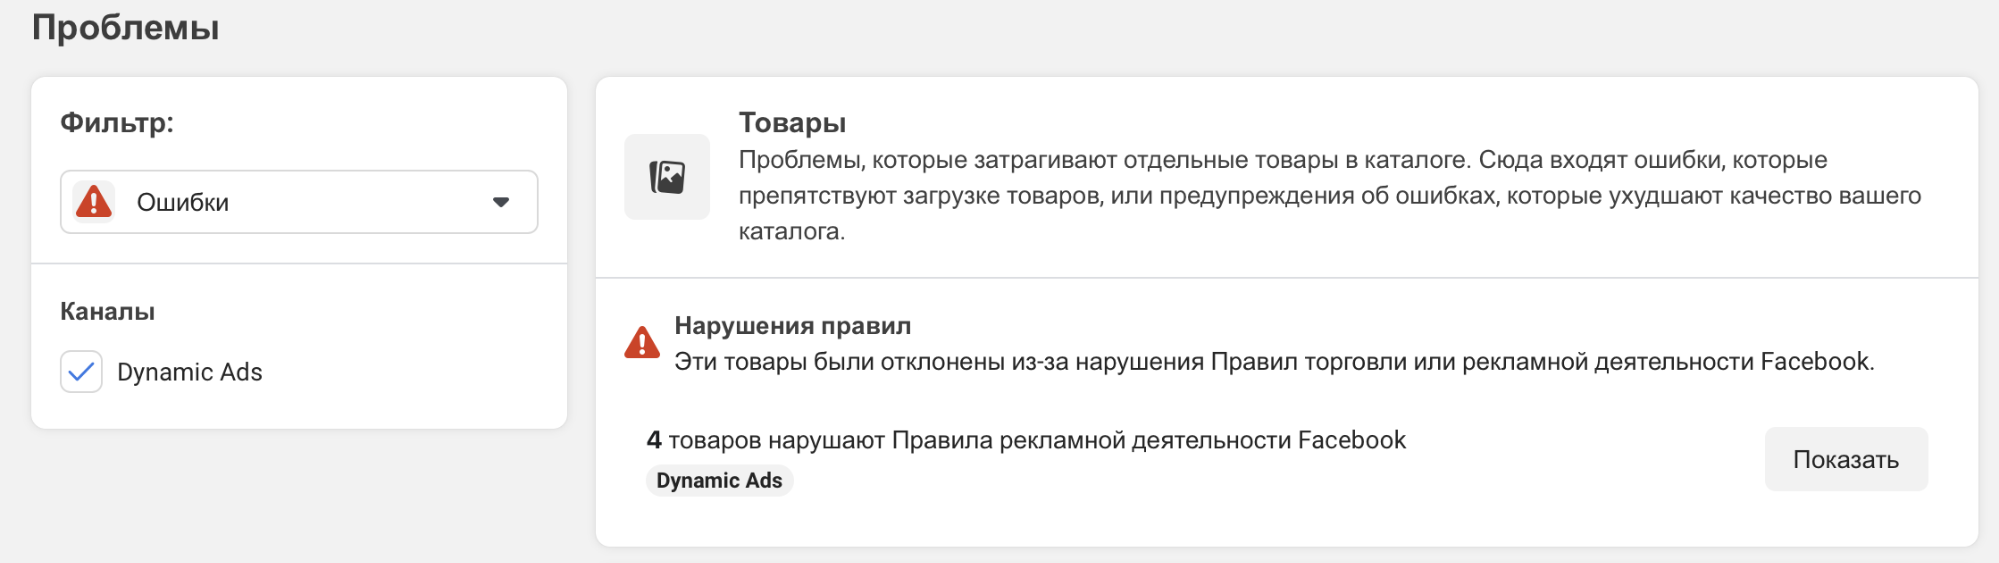Click the Dynamic Ads tag badge
Screen dimensions: 1999x563
pos(719,481)
